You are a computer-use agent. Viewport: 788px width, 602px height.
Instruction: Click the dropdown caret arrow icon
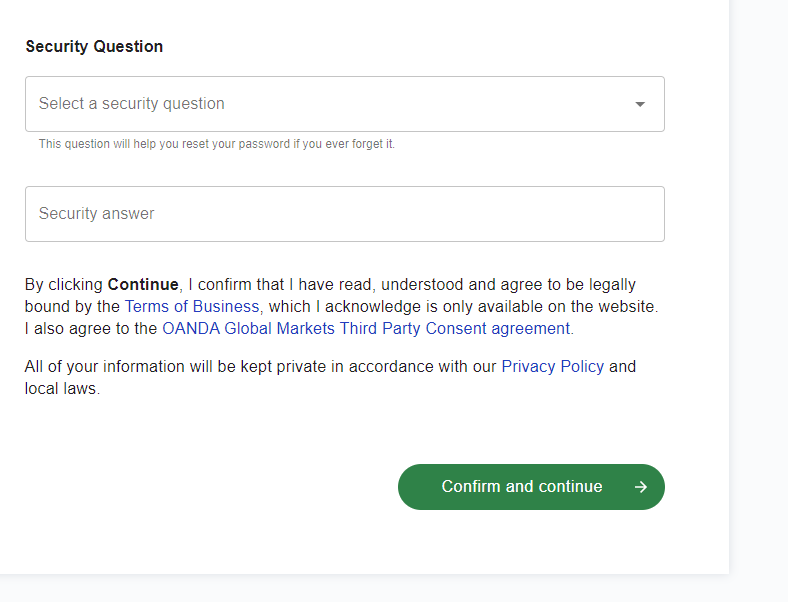point(640,104)
